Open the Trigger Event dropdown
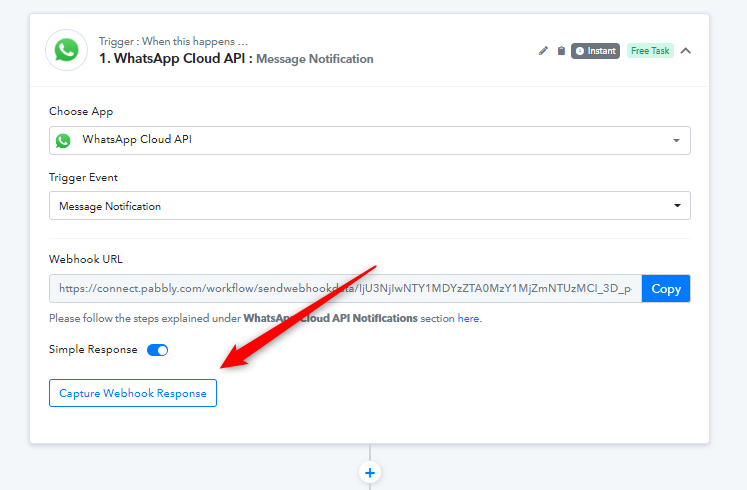 (x=370, y=206)
